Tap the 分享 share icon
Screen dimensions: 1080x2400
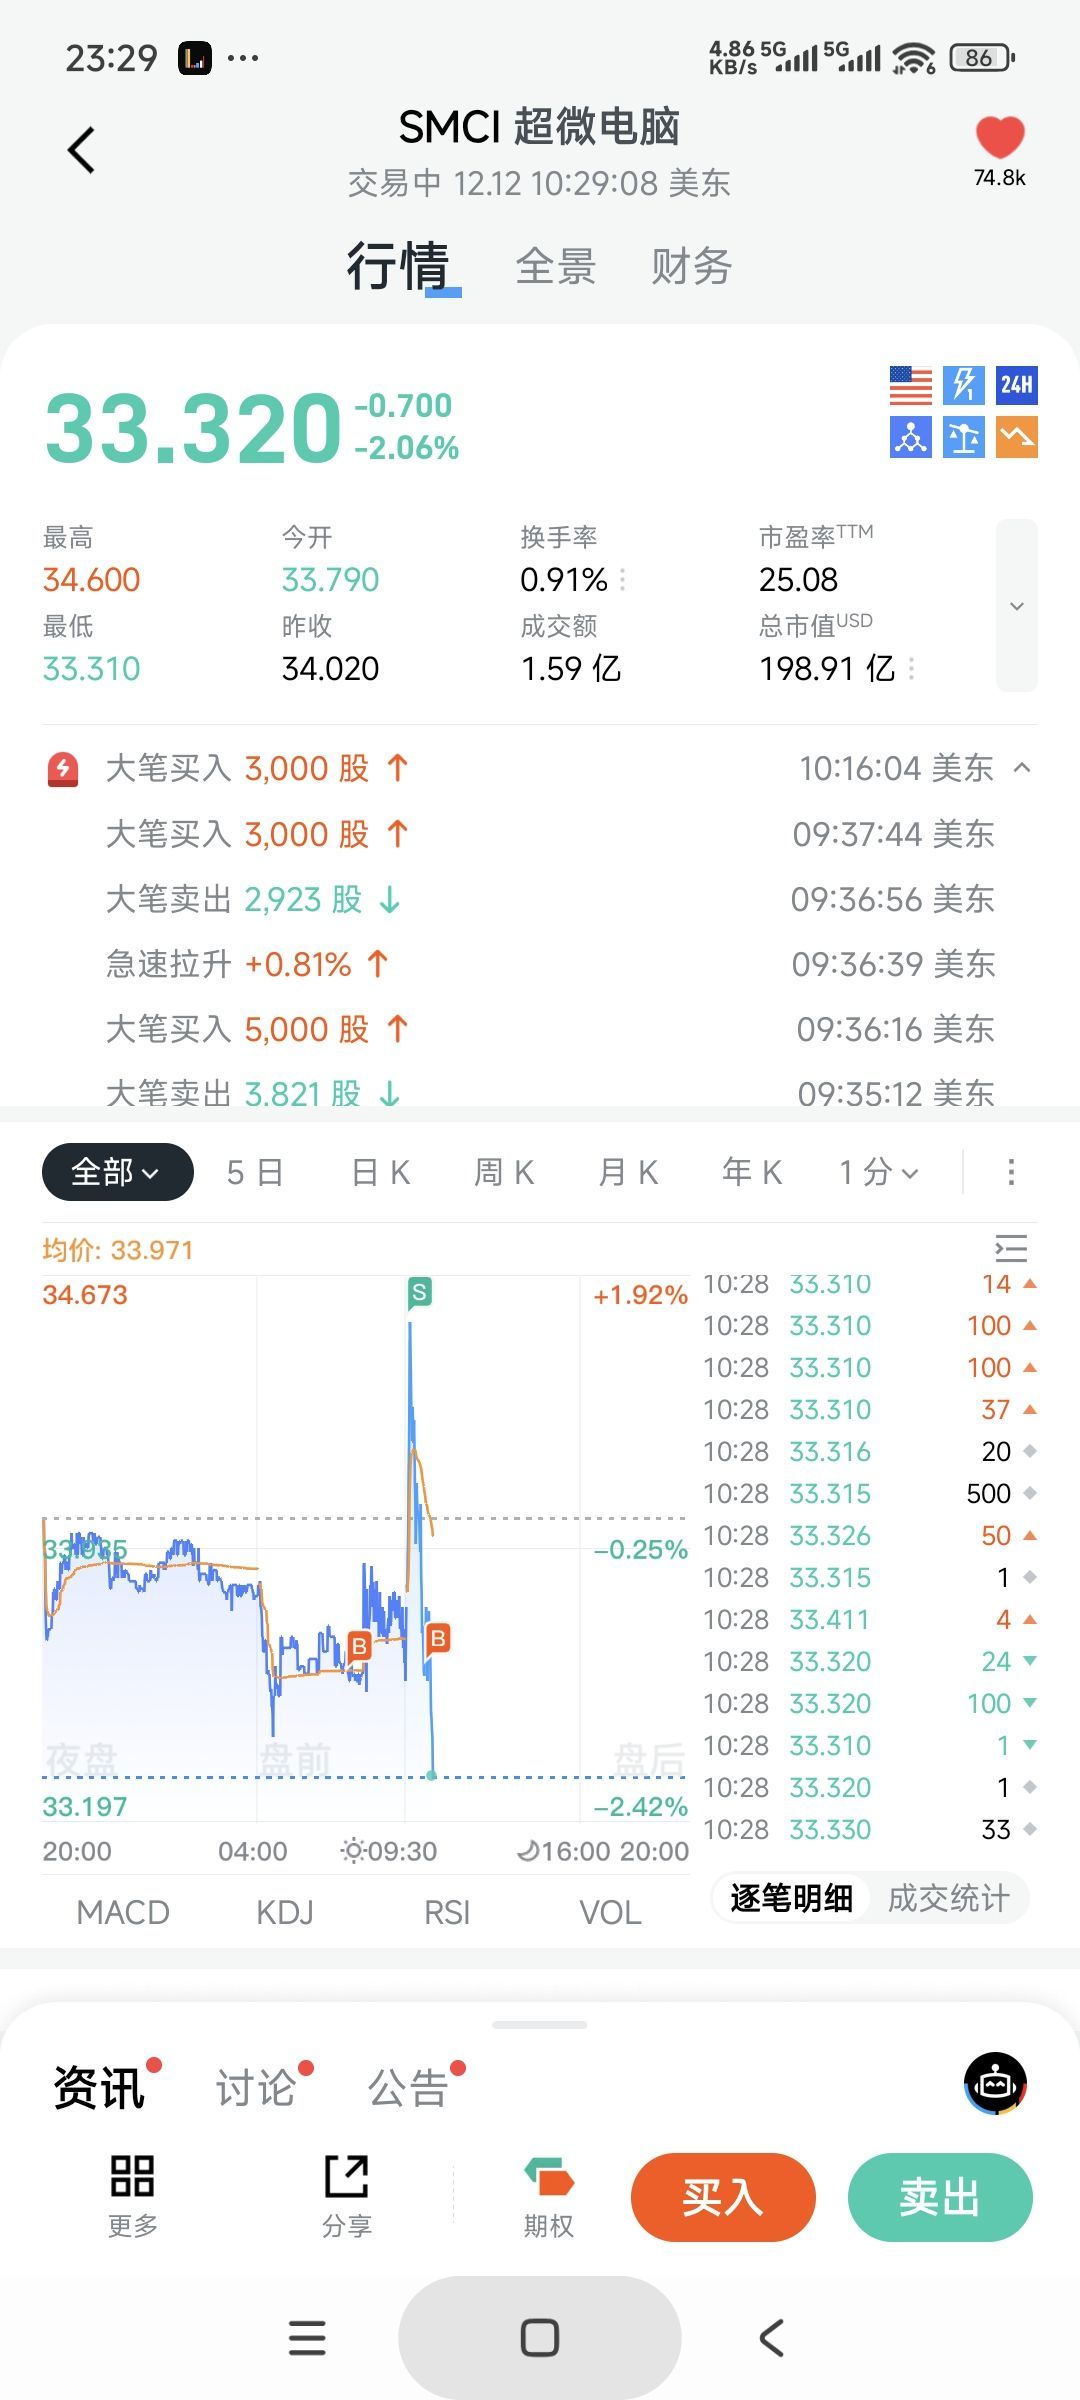coord(347,2195)
